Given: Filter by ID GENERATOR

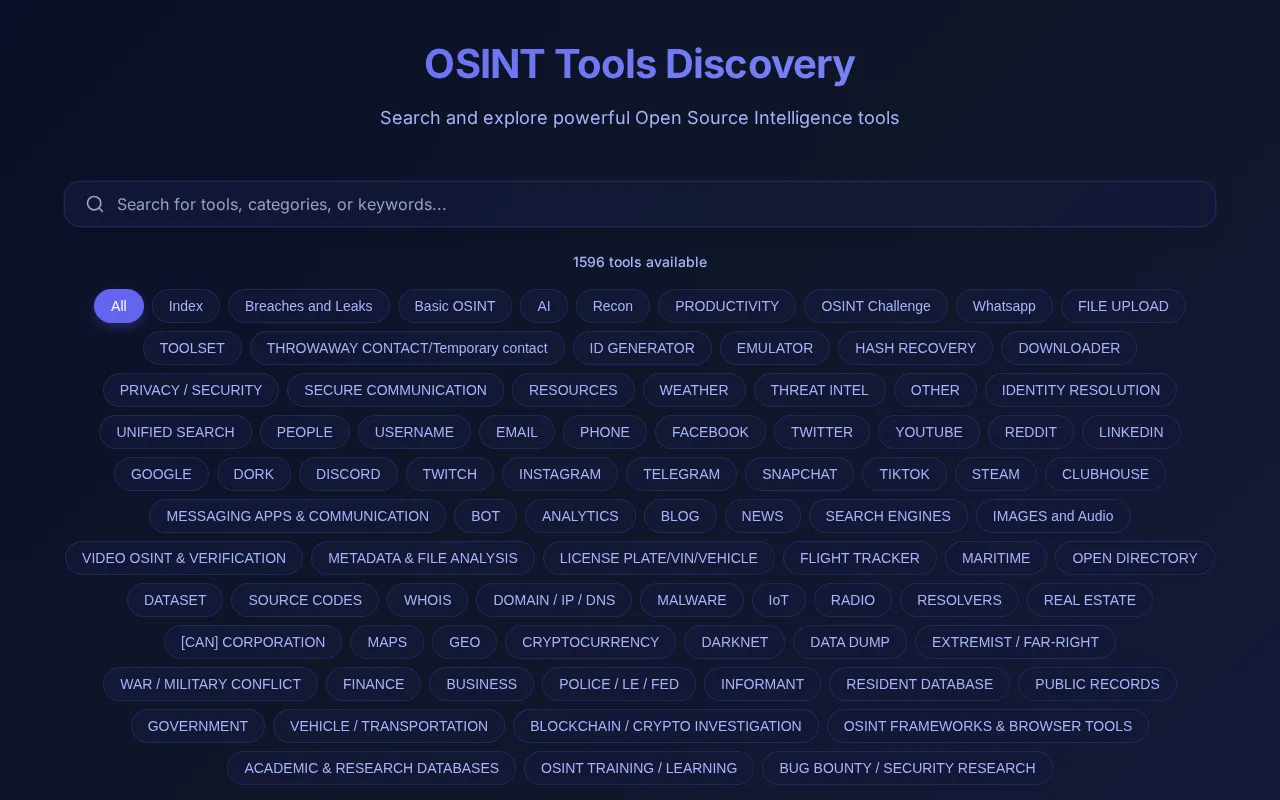Looking at the screenshot, I should tap(642, 348).
